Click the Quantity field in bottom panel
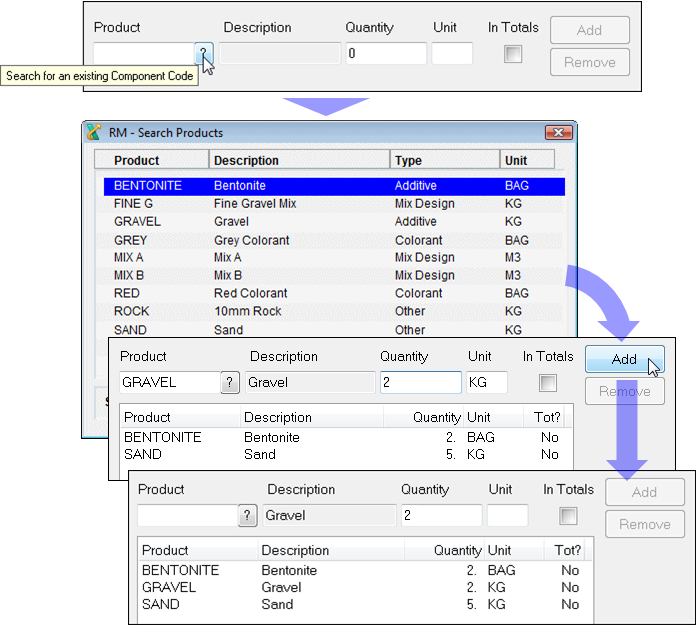696x625 pixels. (442, 515)
